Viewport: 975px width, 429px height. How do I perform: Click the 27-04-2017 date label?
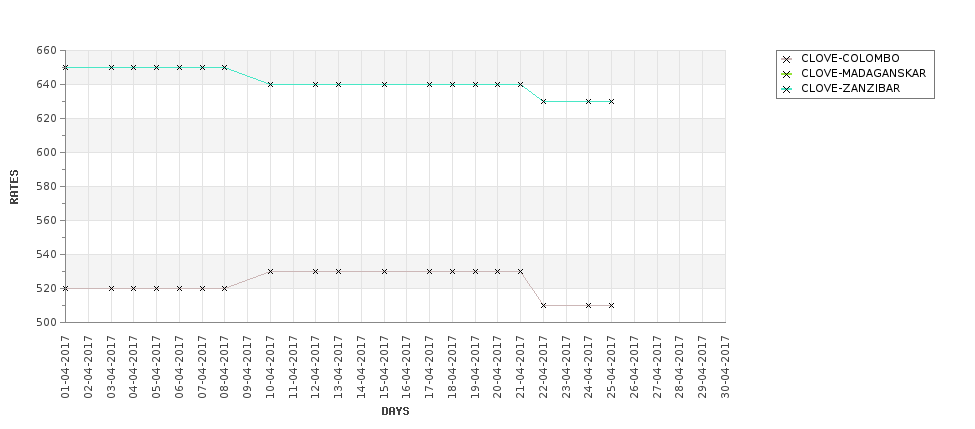click(x=657, y=367)
